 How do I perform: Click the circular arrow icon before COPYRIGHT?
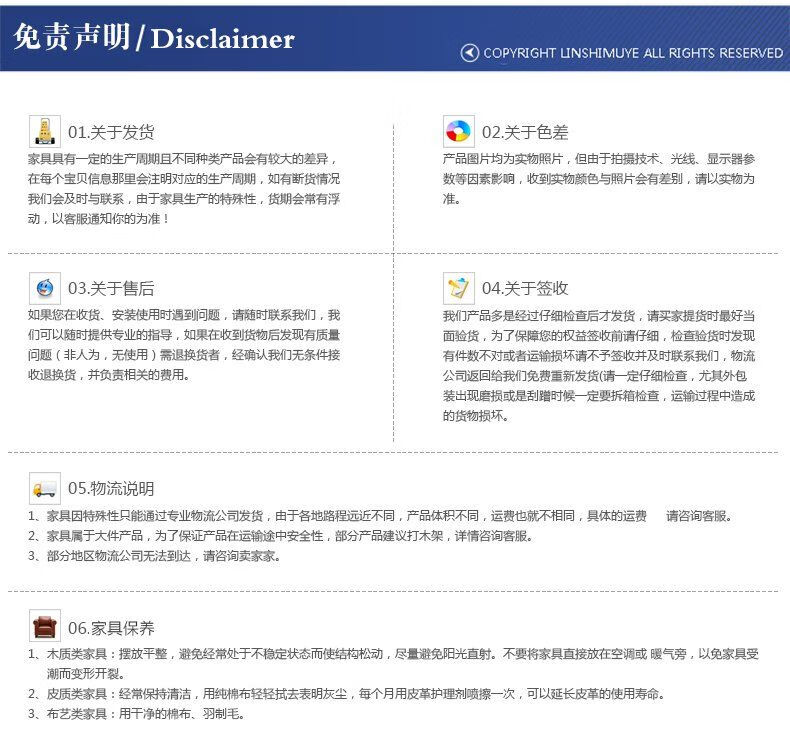point(469,53)
